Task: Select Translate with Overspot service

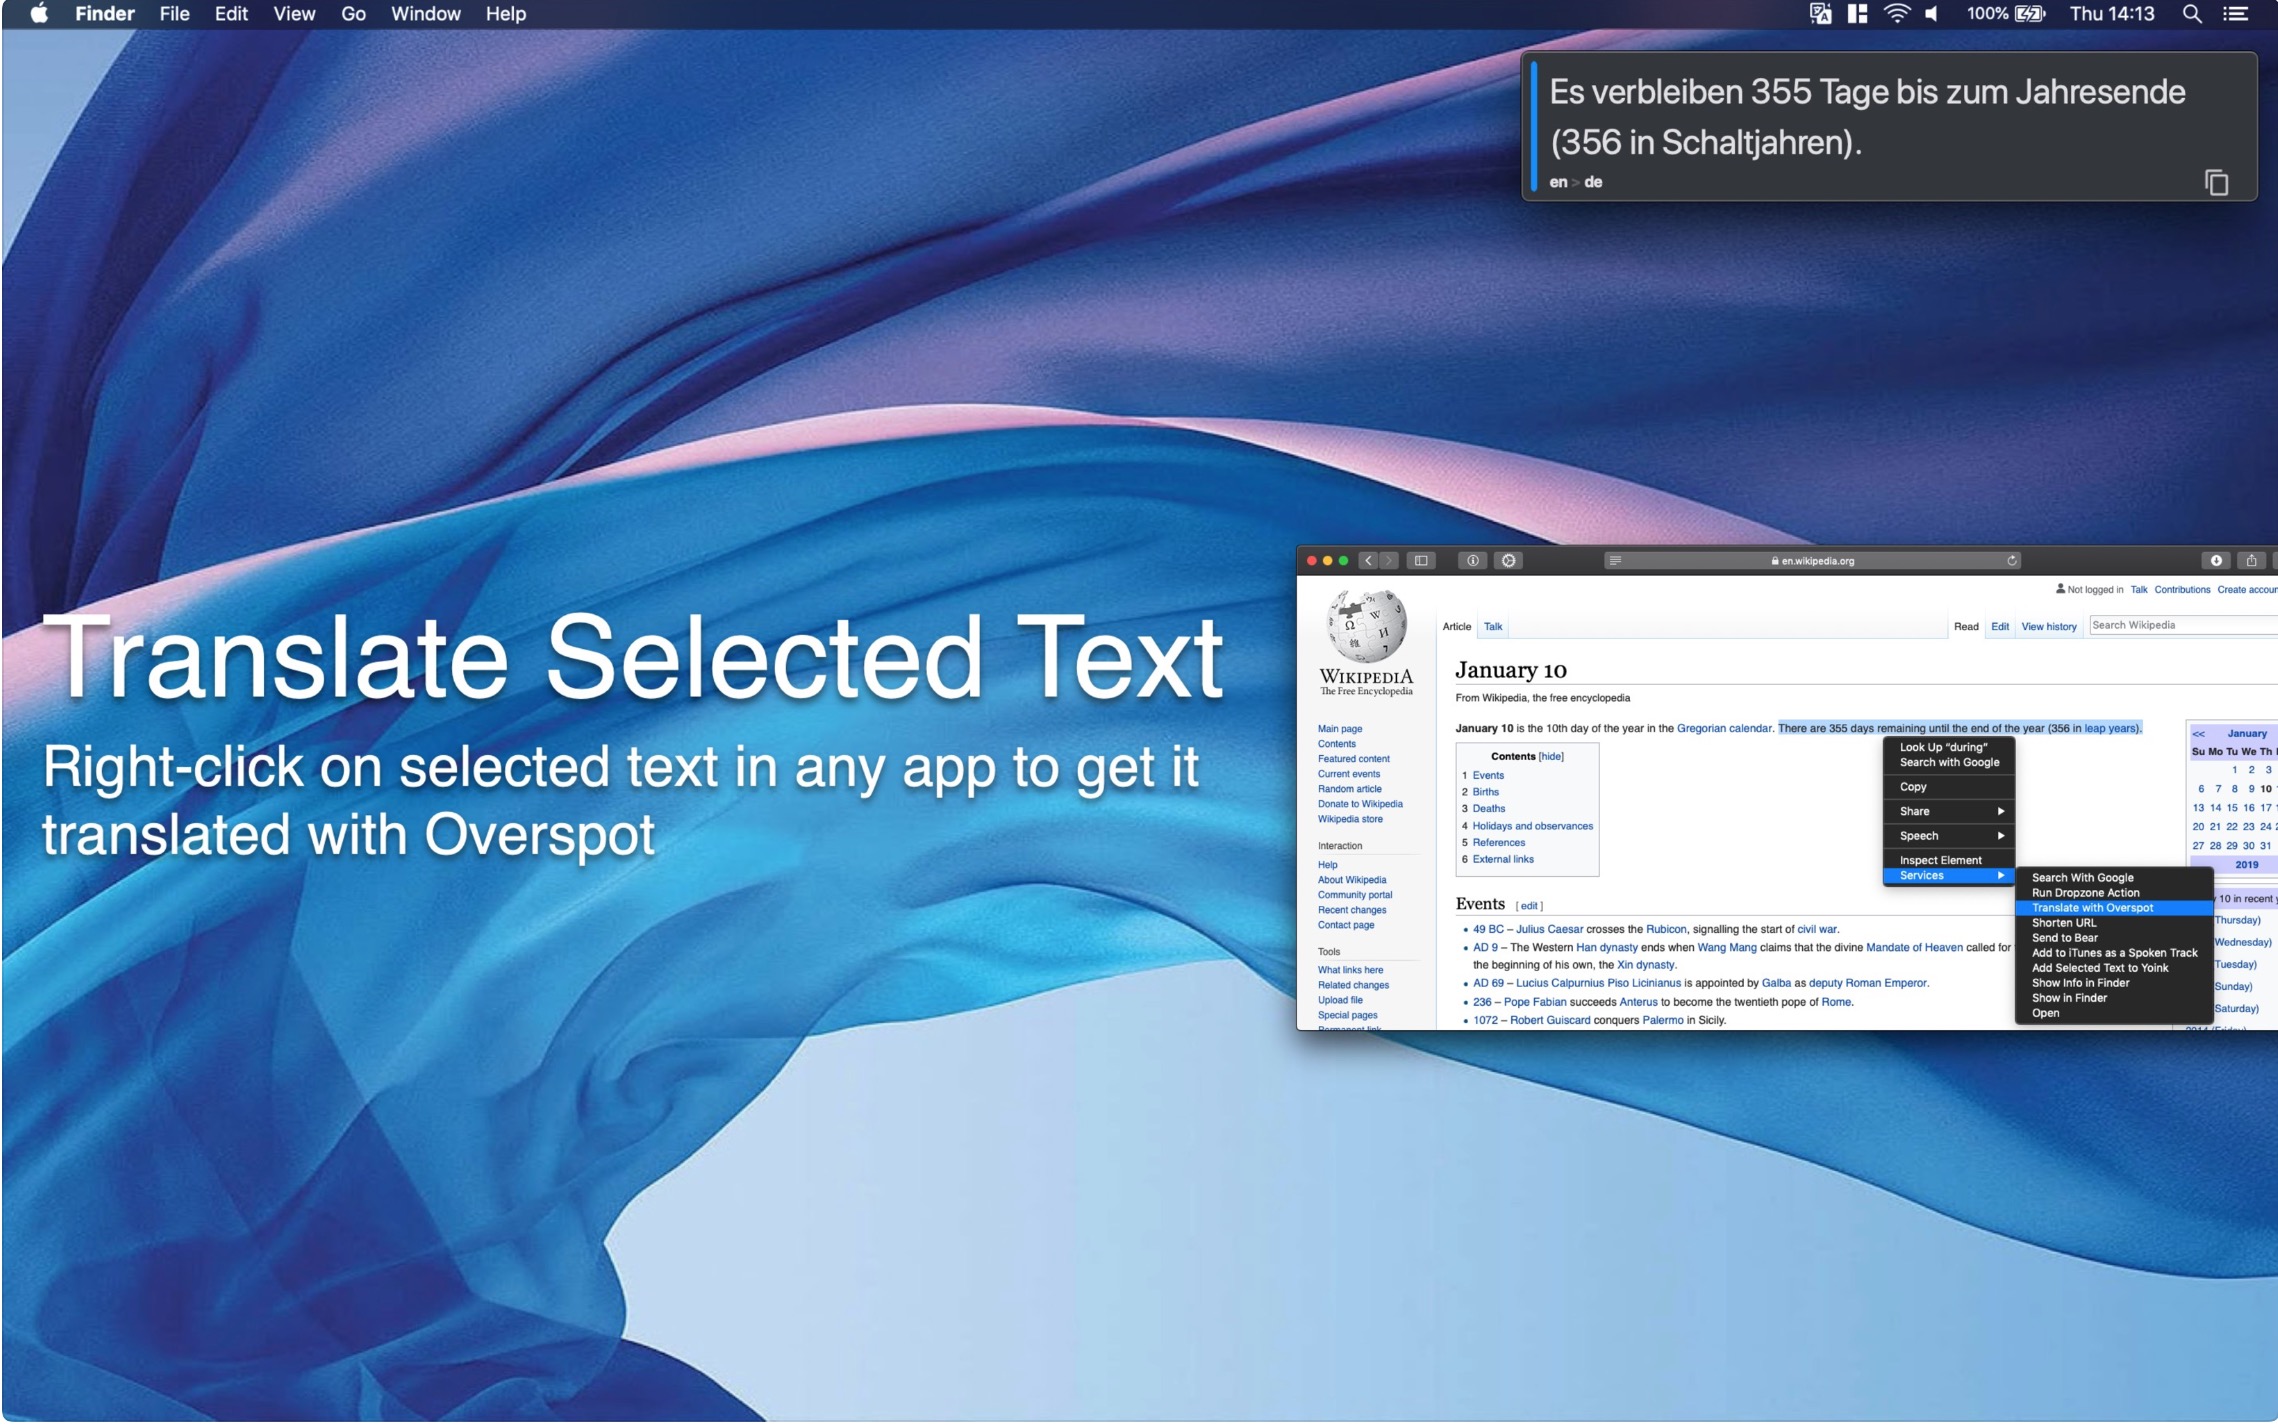Action: [2092, 908]
